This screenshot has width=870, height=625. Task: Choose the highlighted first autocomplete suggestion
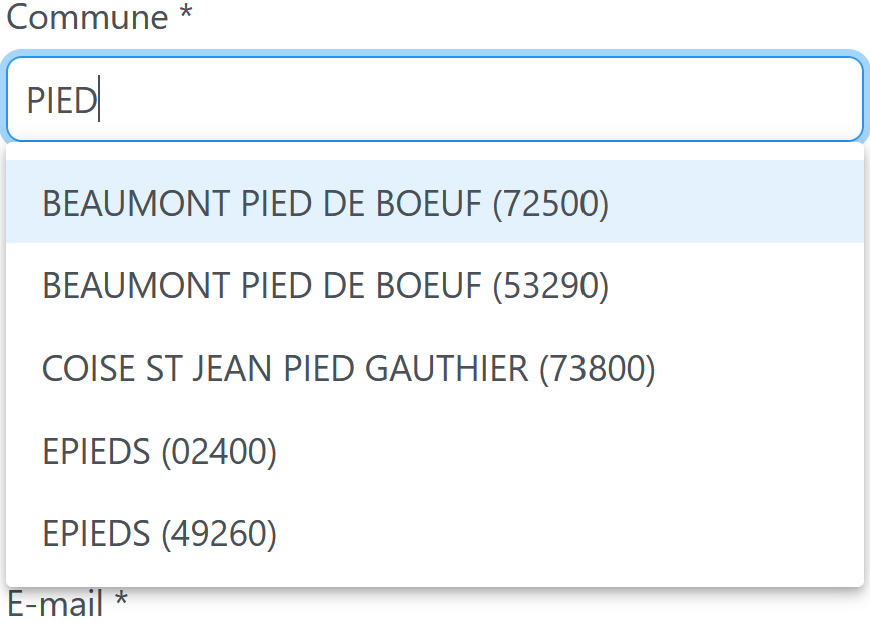click(x=435, y=202)
